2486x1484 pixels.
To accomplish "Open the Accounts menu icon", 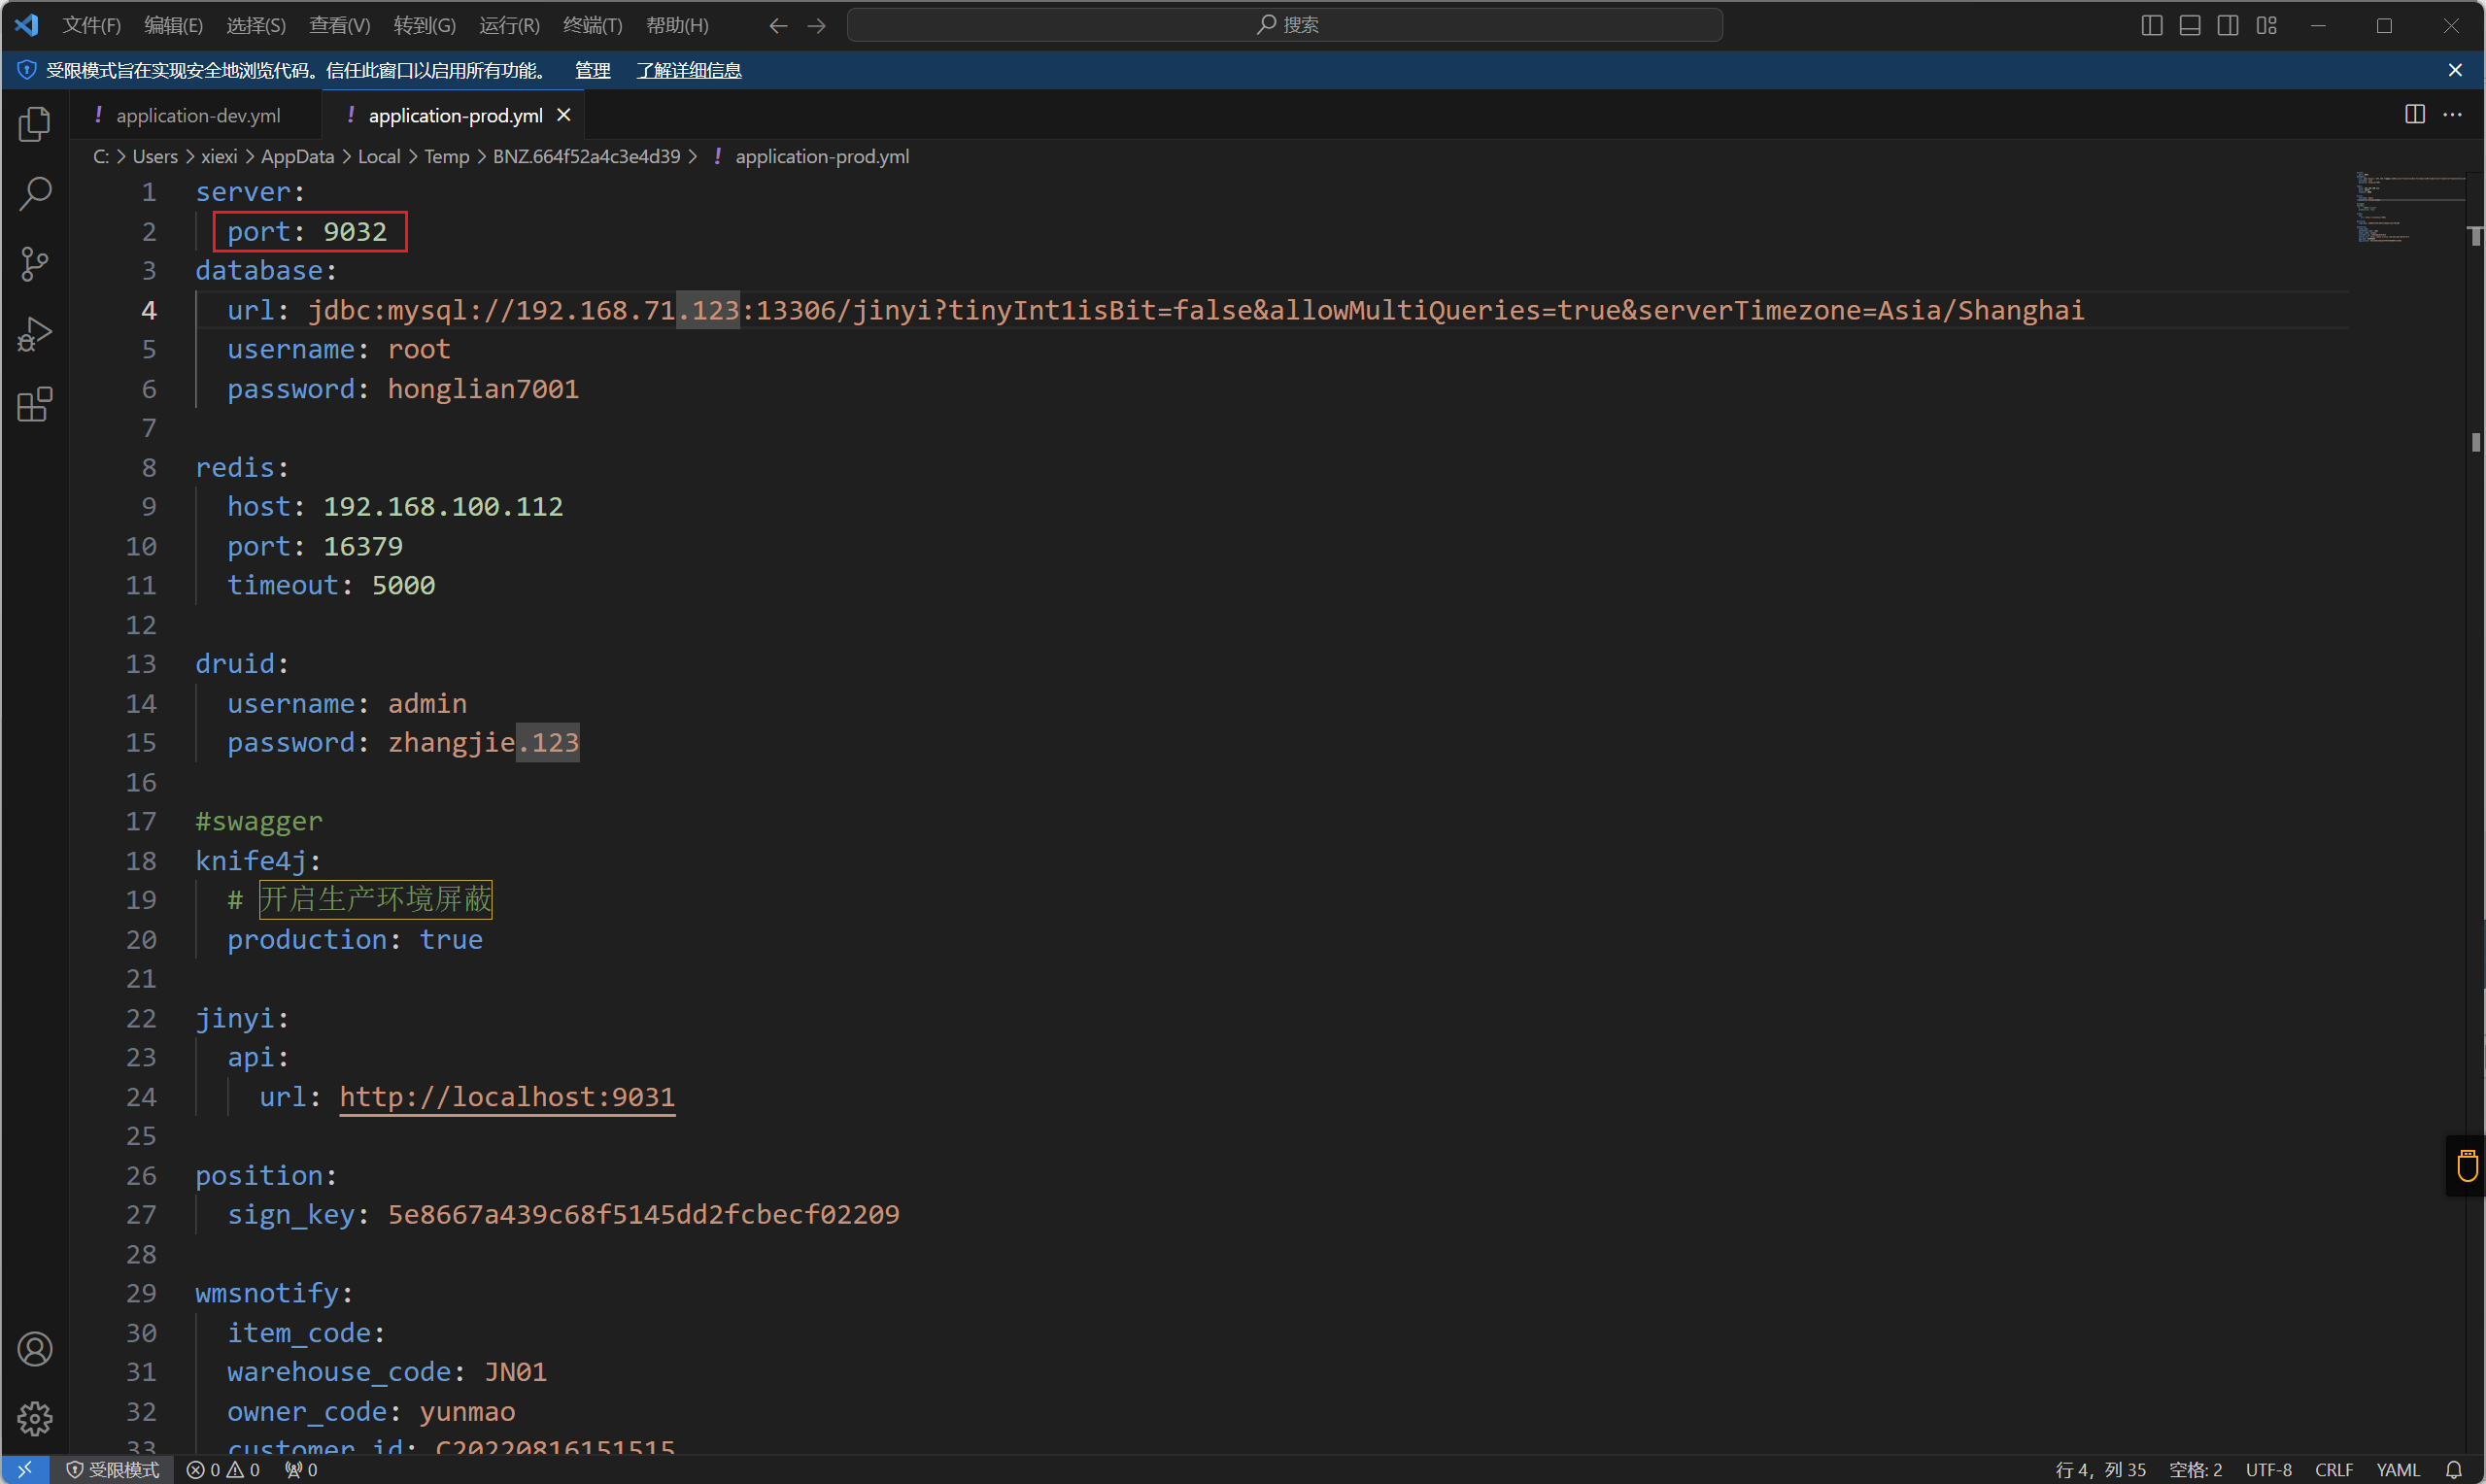I will point(35,1348).
